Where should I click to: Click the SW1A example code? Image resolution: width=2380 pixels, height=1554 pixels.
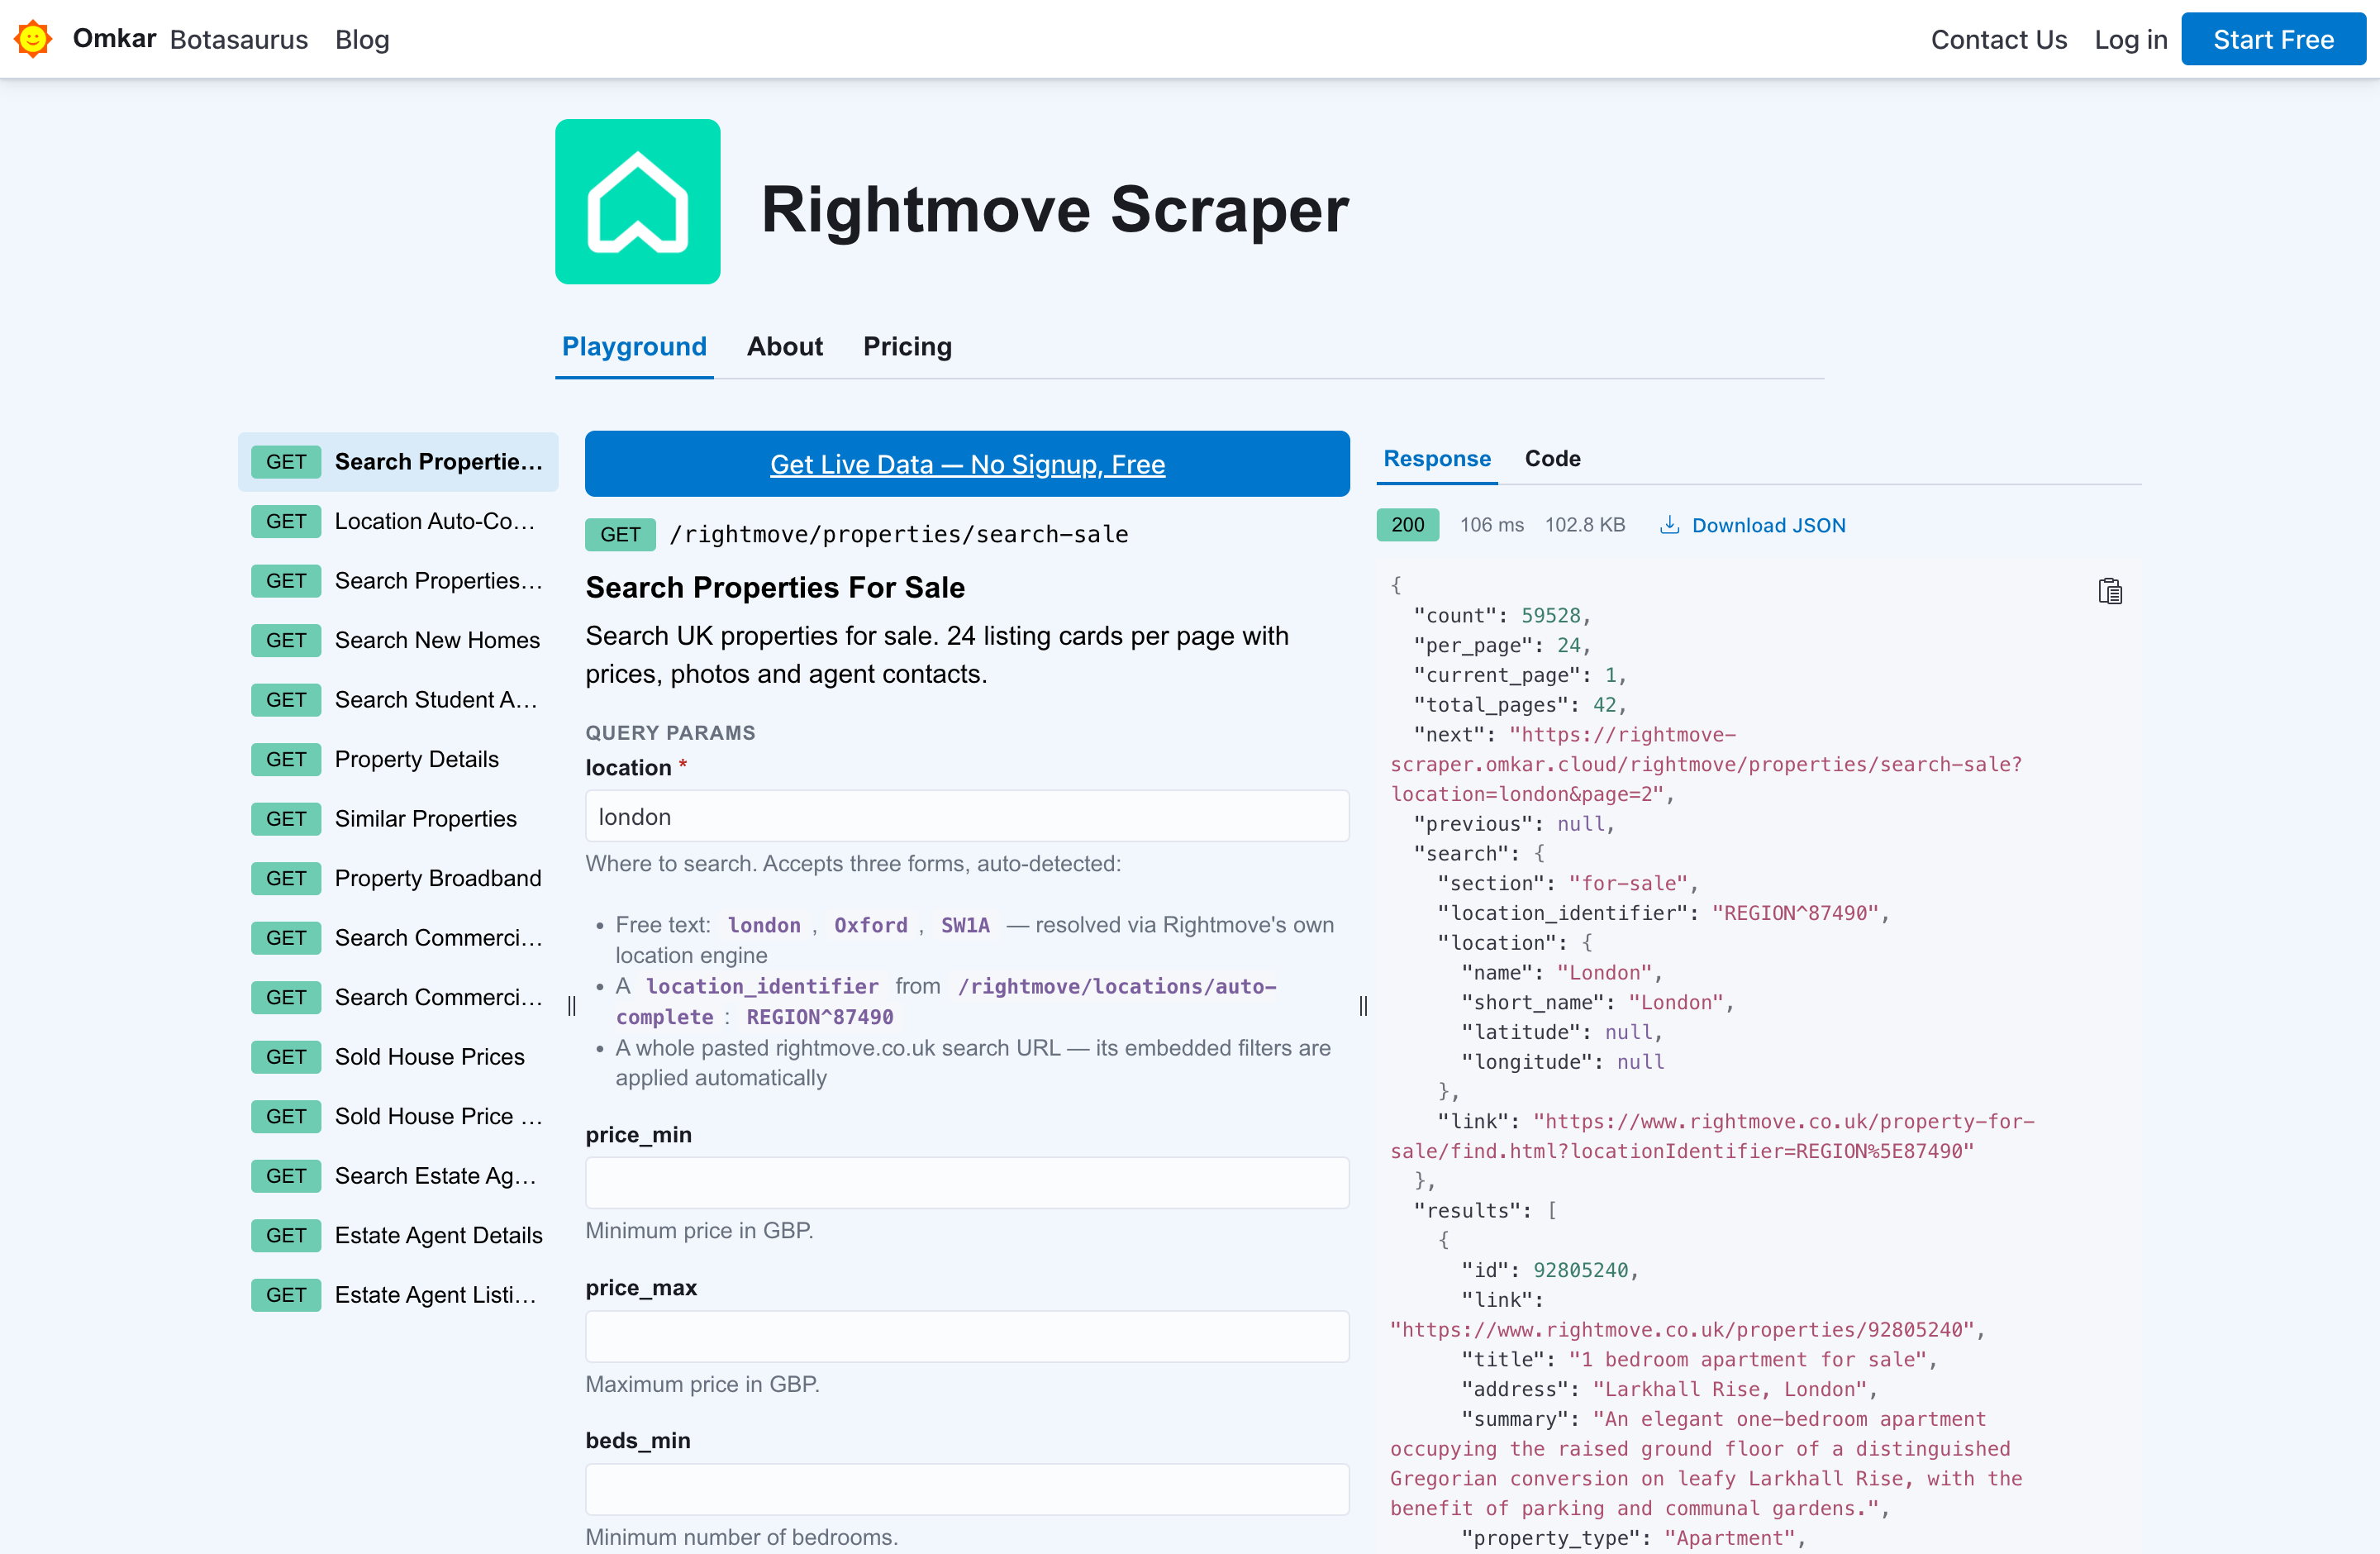(964, 924)
